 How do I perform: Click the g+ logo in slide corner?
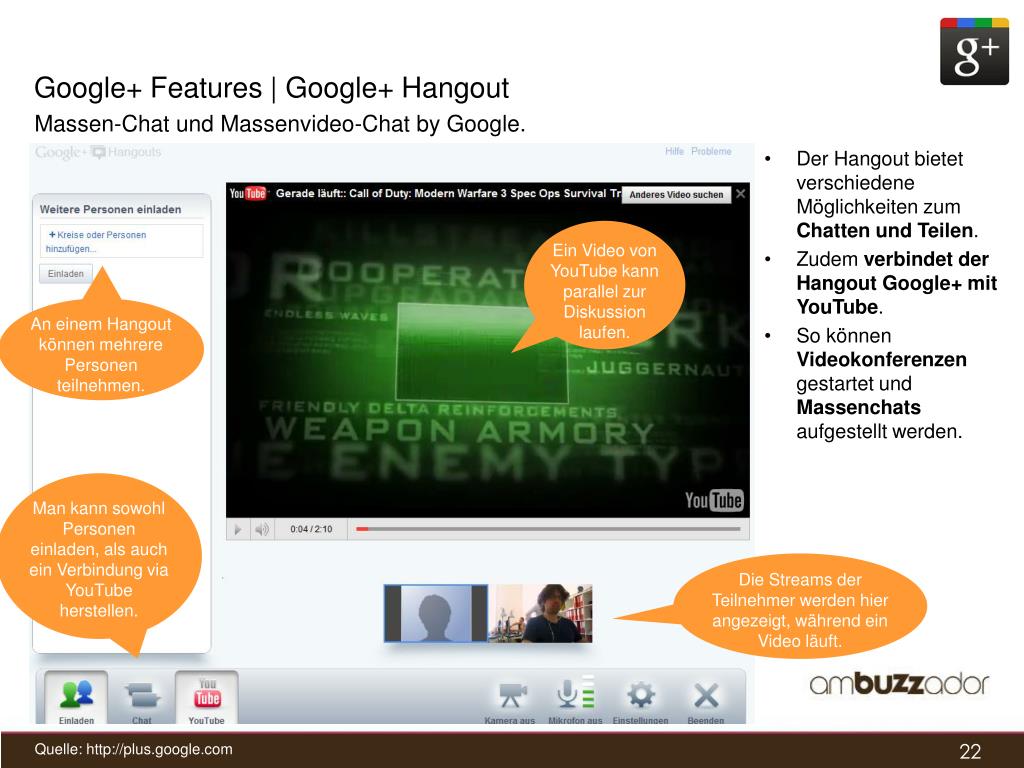point(974,52)
